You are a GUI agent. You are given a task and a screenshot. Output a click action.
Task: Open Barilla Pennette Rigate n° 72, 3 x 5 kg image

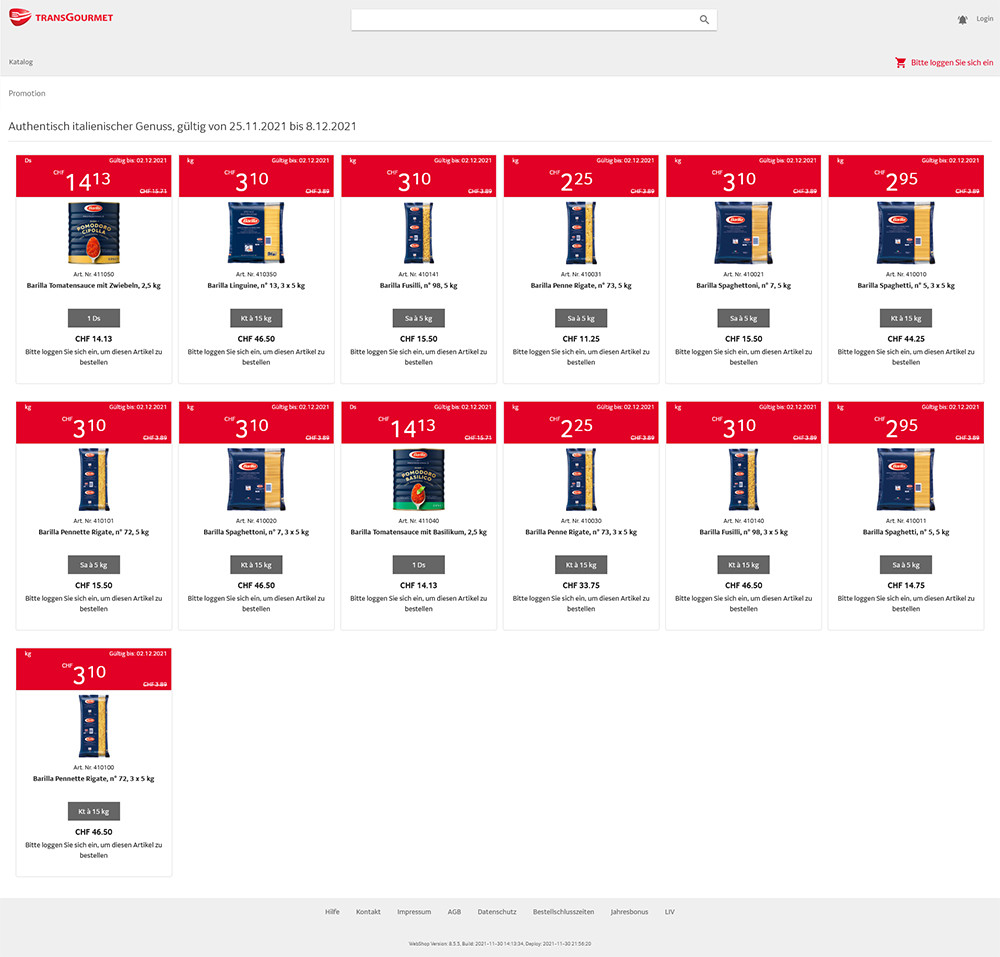[x=94, y=726]
